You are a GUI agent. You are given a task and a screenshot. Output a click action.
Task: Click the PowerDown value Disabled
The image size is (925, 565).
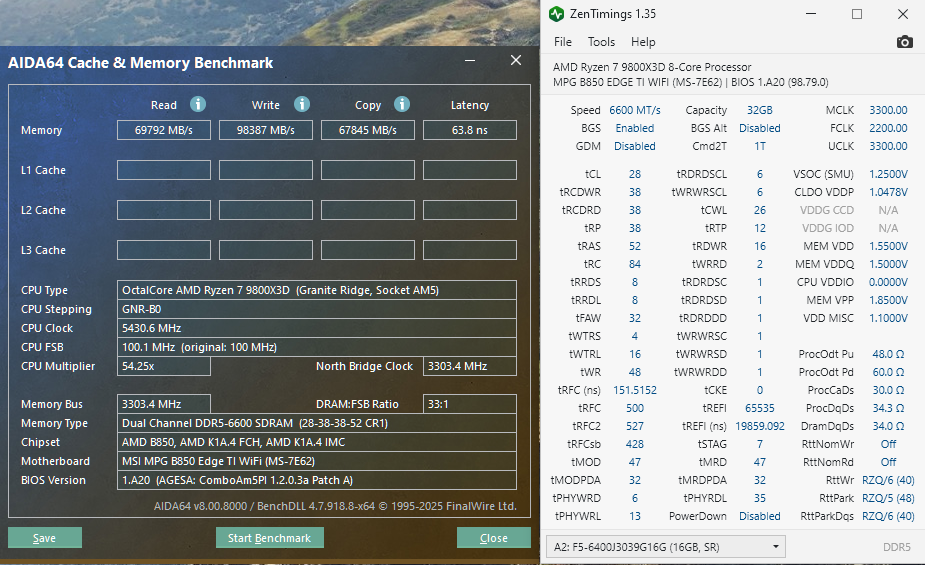point(760,516)
